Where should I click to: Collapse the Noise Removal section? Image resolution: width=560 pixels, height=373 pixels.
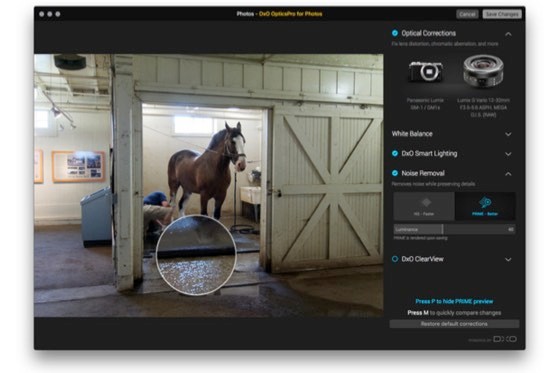pos(508,174)
